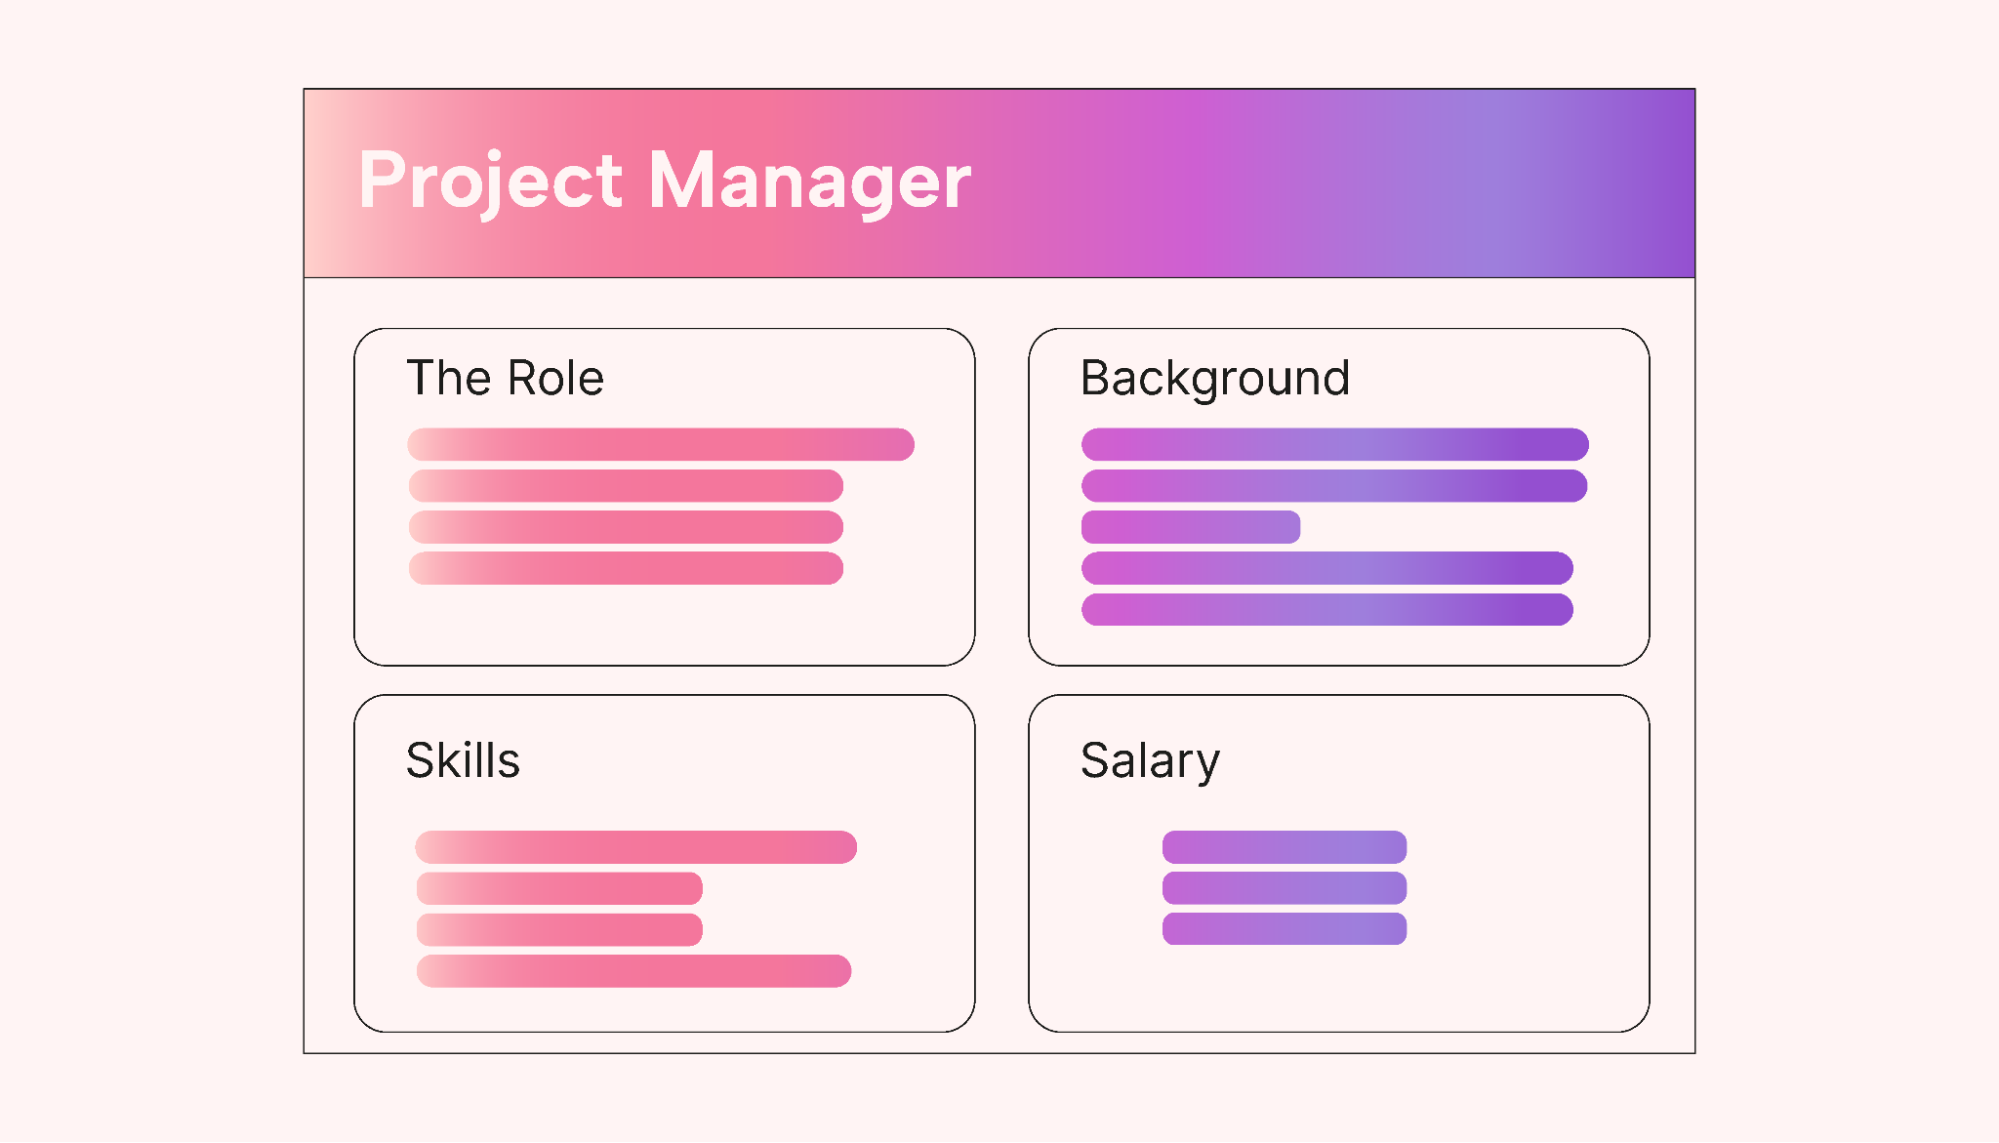
Task: Click the top purple bar under Salary
Action: pyautogui.click(x=1284, y=847)
